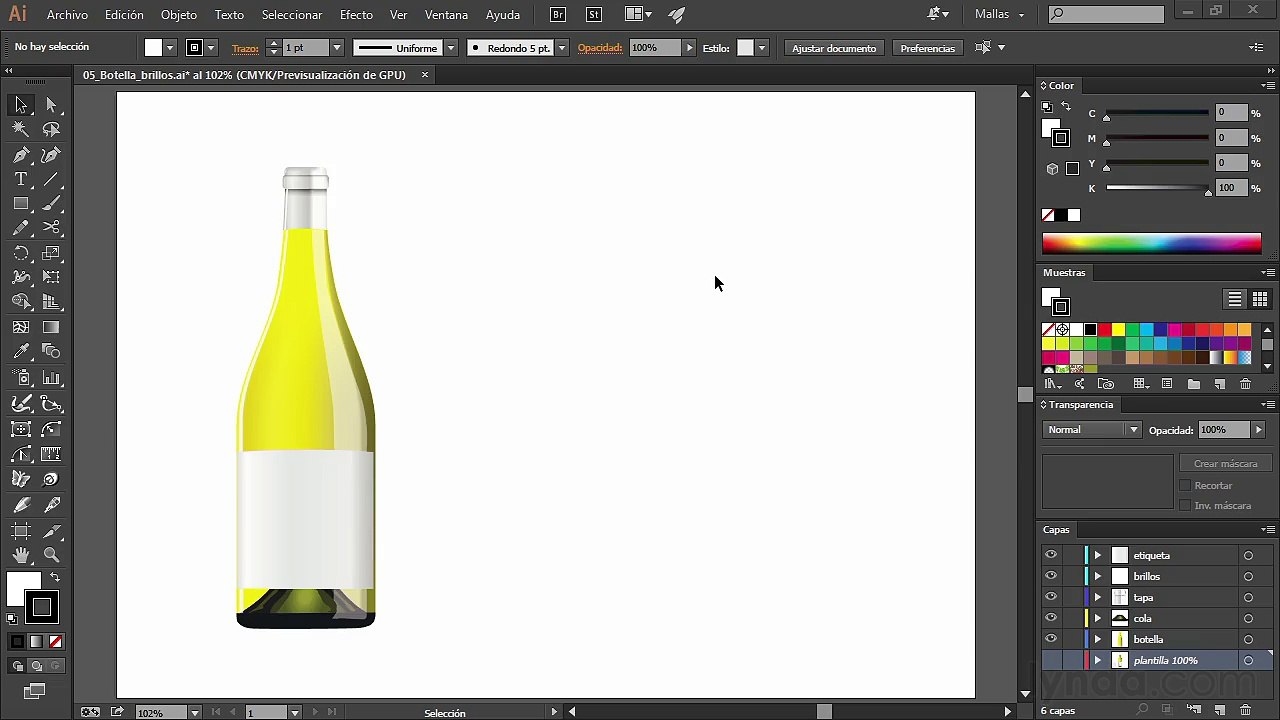This screenshot has width=1280, height=720.
Task: Click the Recortar checkbox
Action: (x=1185, y=485)
